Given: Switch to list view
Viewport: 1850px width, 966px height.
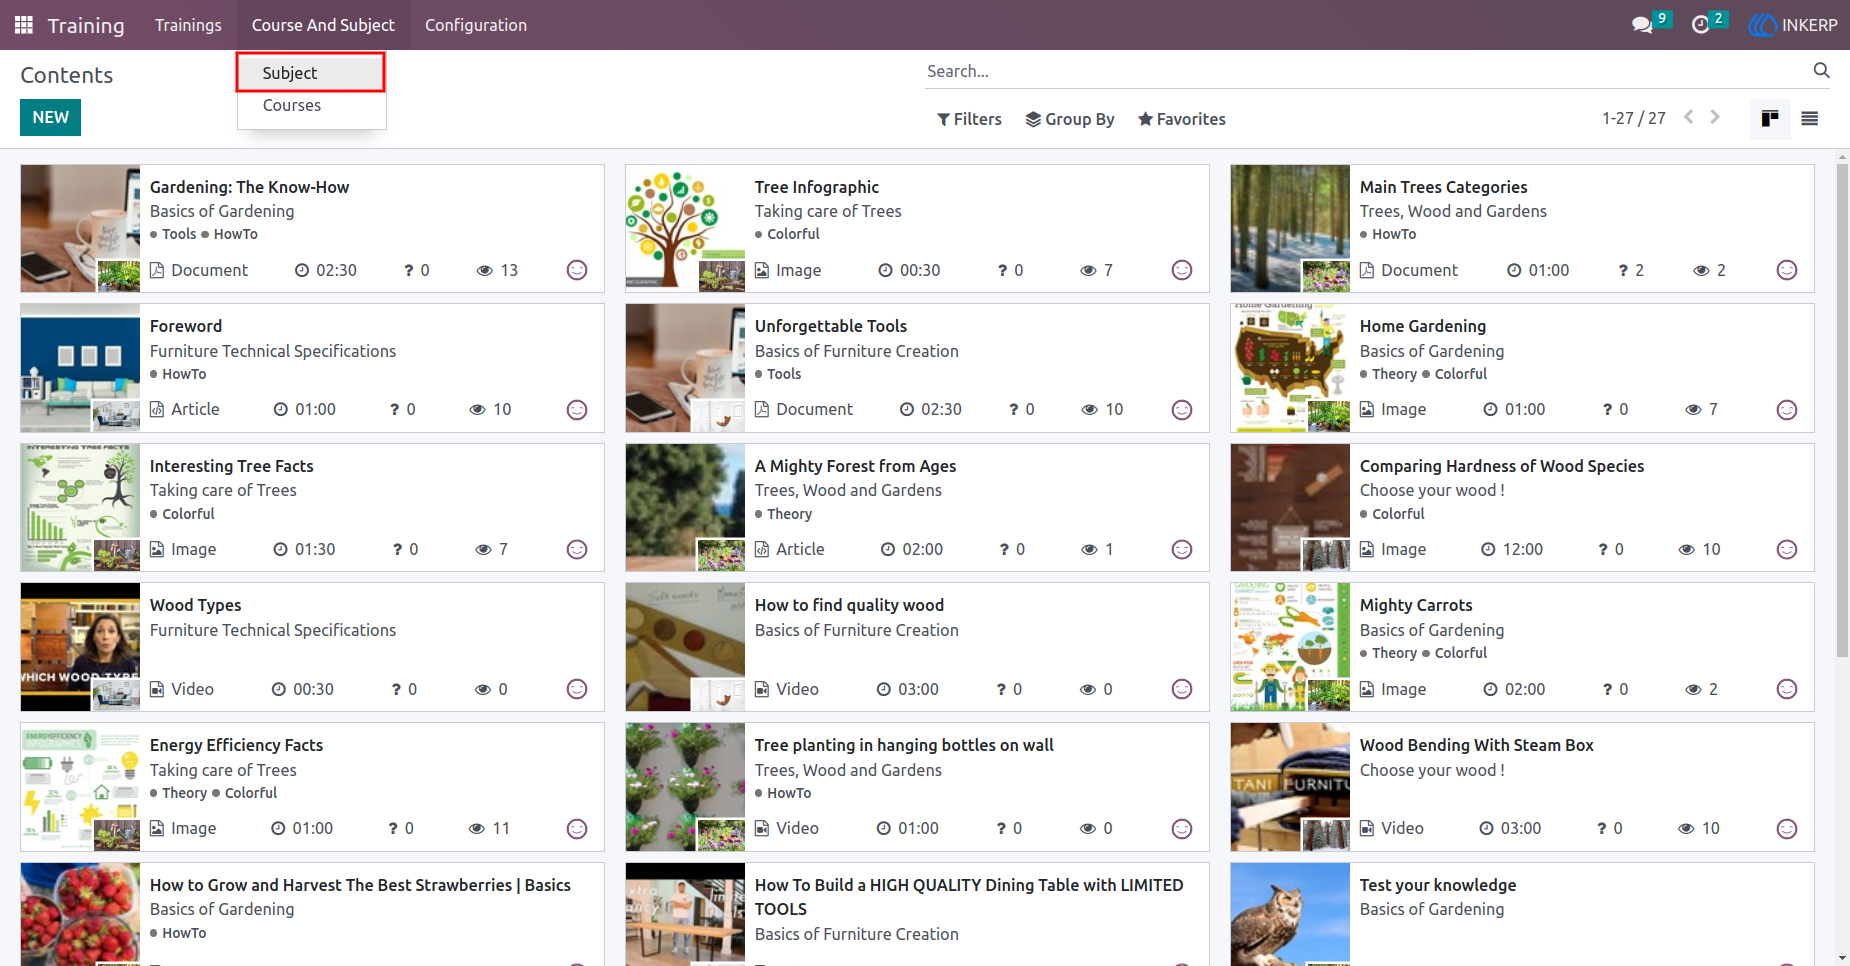Looking at the screenshot, I should (1809, 118).
